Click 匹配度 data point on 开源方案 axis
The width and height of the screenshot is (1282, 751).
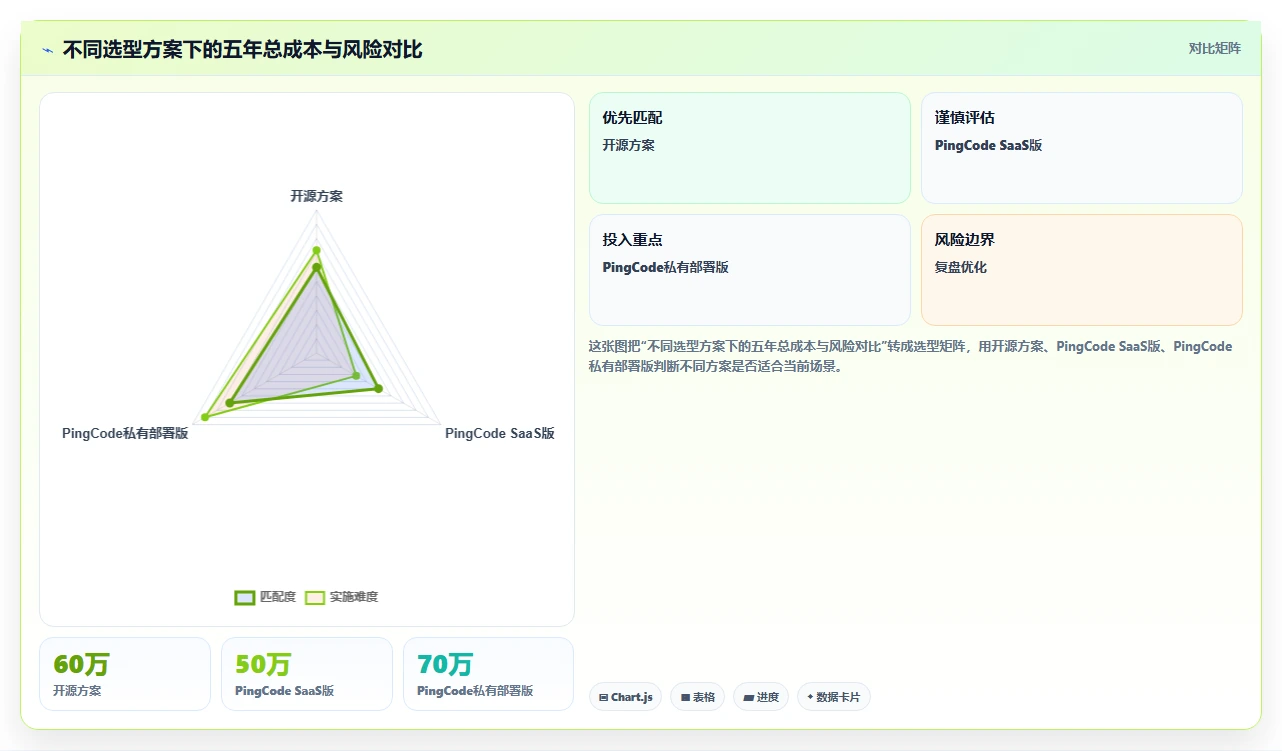pos(316,267)
